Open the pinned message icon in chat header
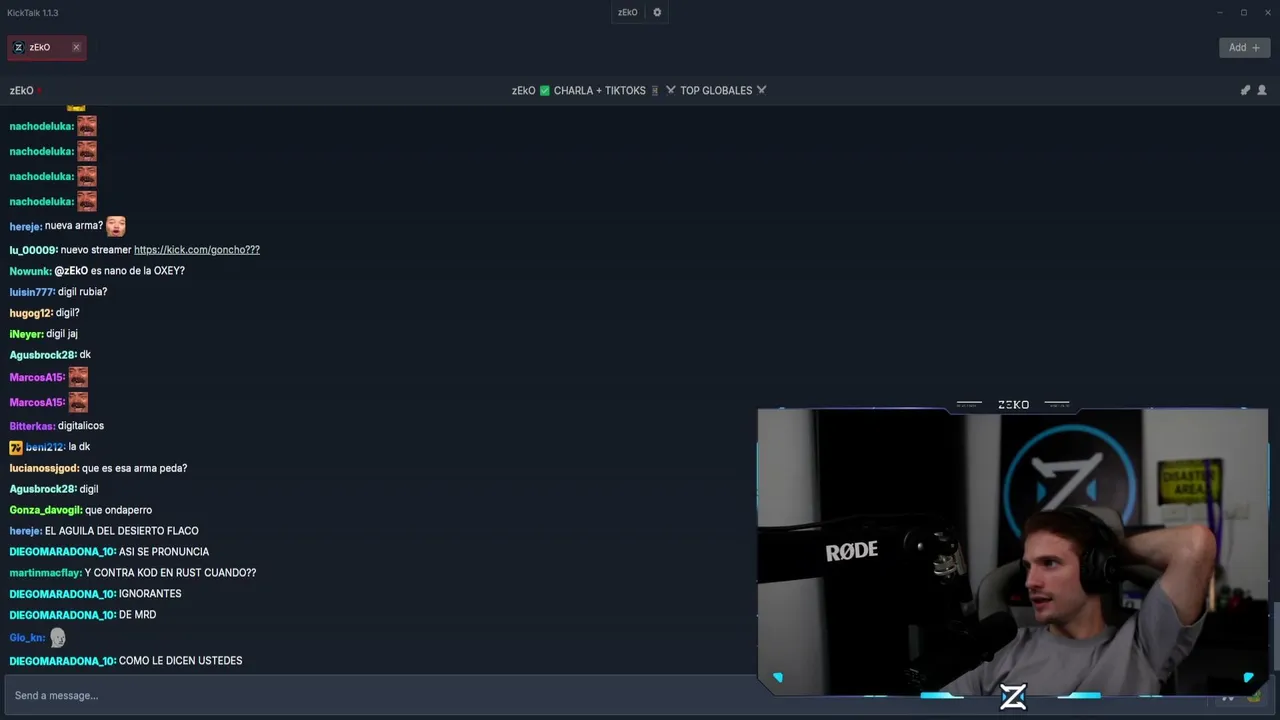Screen dimensions: 1280x720 (1245, 90)
